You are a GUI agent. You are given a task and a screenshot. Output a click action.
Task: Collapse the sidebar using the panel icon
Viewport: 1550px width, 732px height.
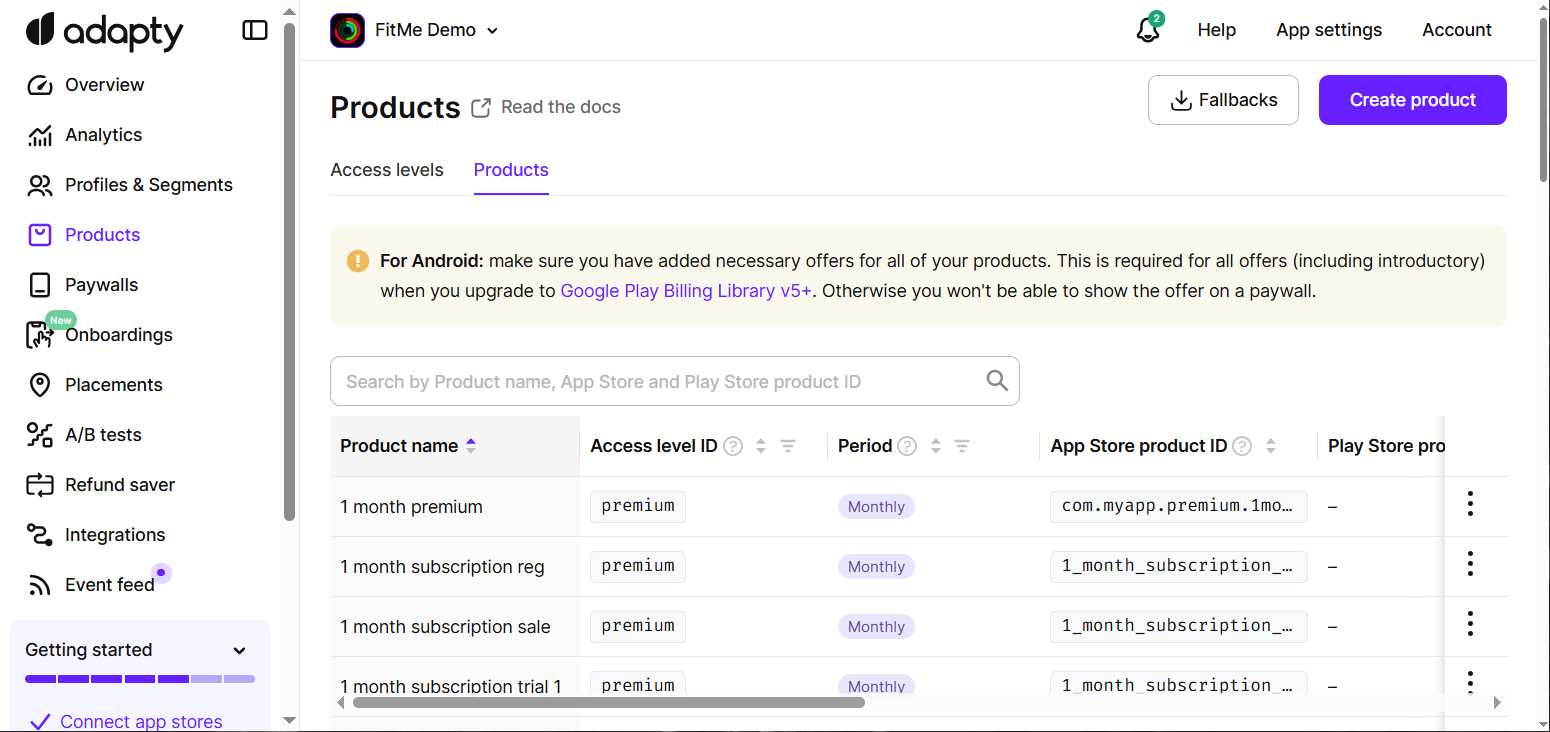point(255,30)
